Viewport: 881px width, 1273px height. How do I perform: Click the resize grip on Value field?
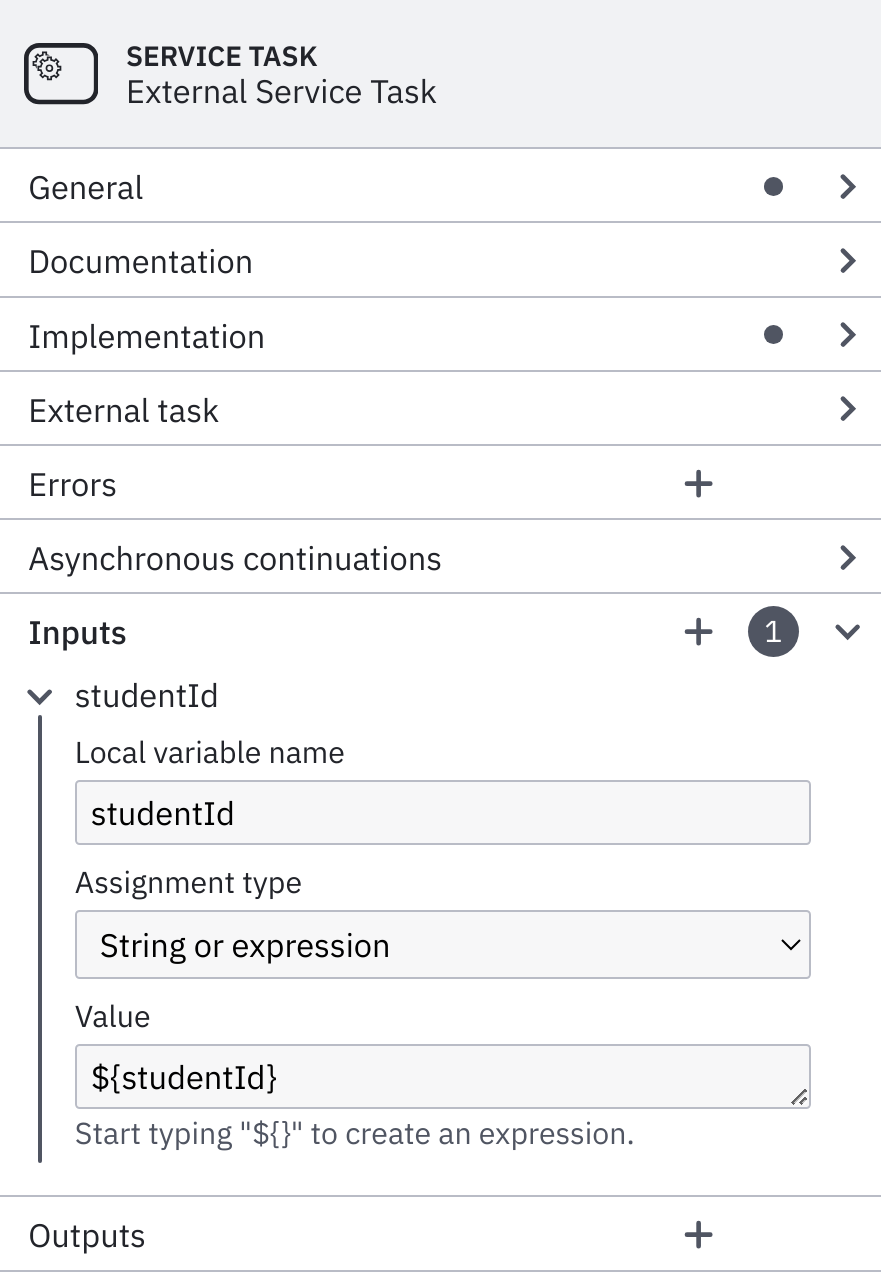pos(798,1097)
